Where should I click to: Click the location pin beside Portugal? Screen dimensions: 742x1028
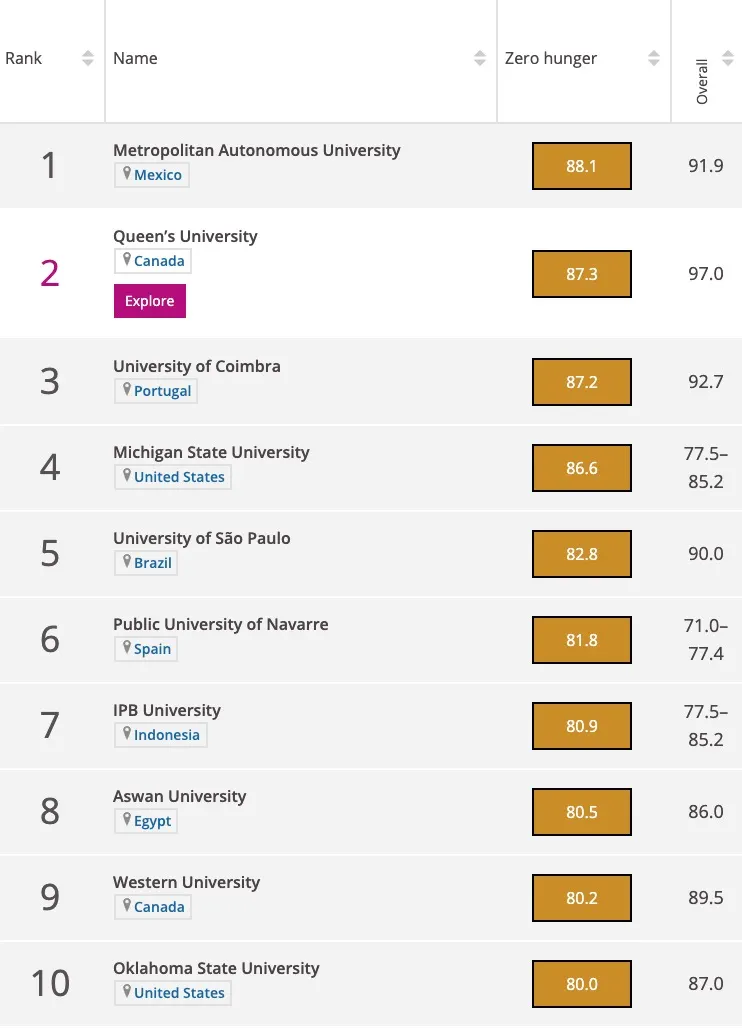[127, 390]
